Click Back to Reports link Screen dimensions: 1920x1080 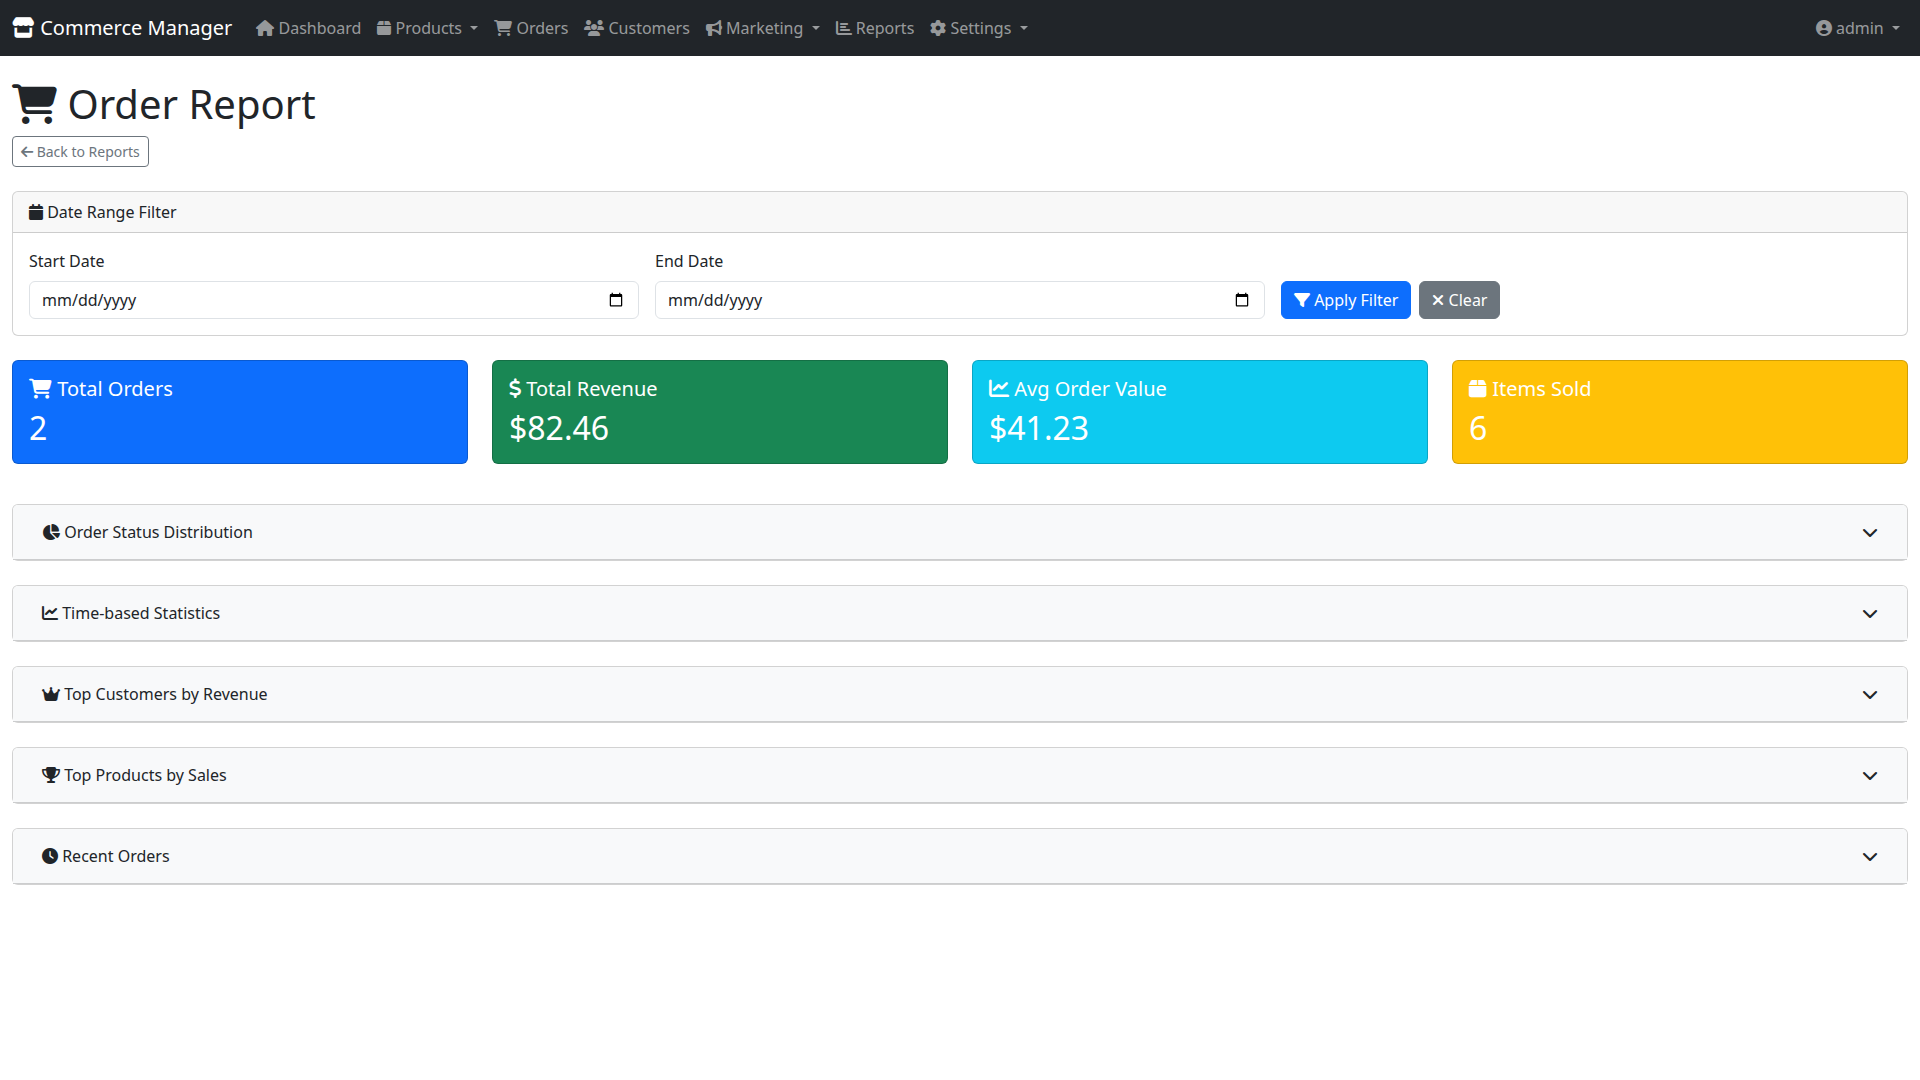pyautogui.click(x=80, y=151)
